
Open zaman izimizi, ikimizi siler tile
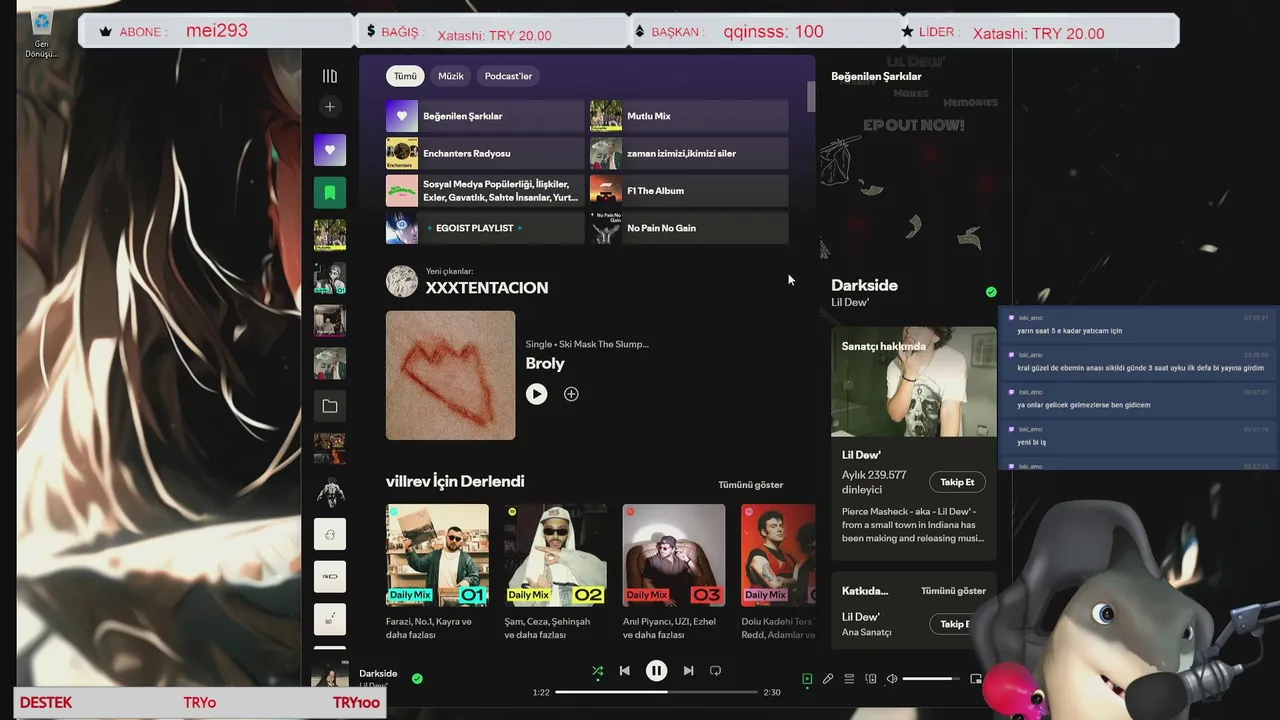pyautogui.click(x=689, y=153)
